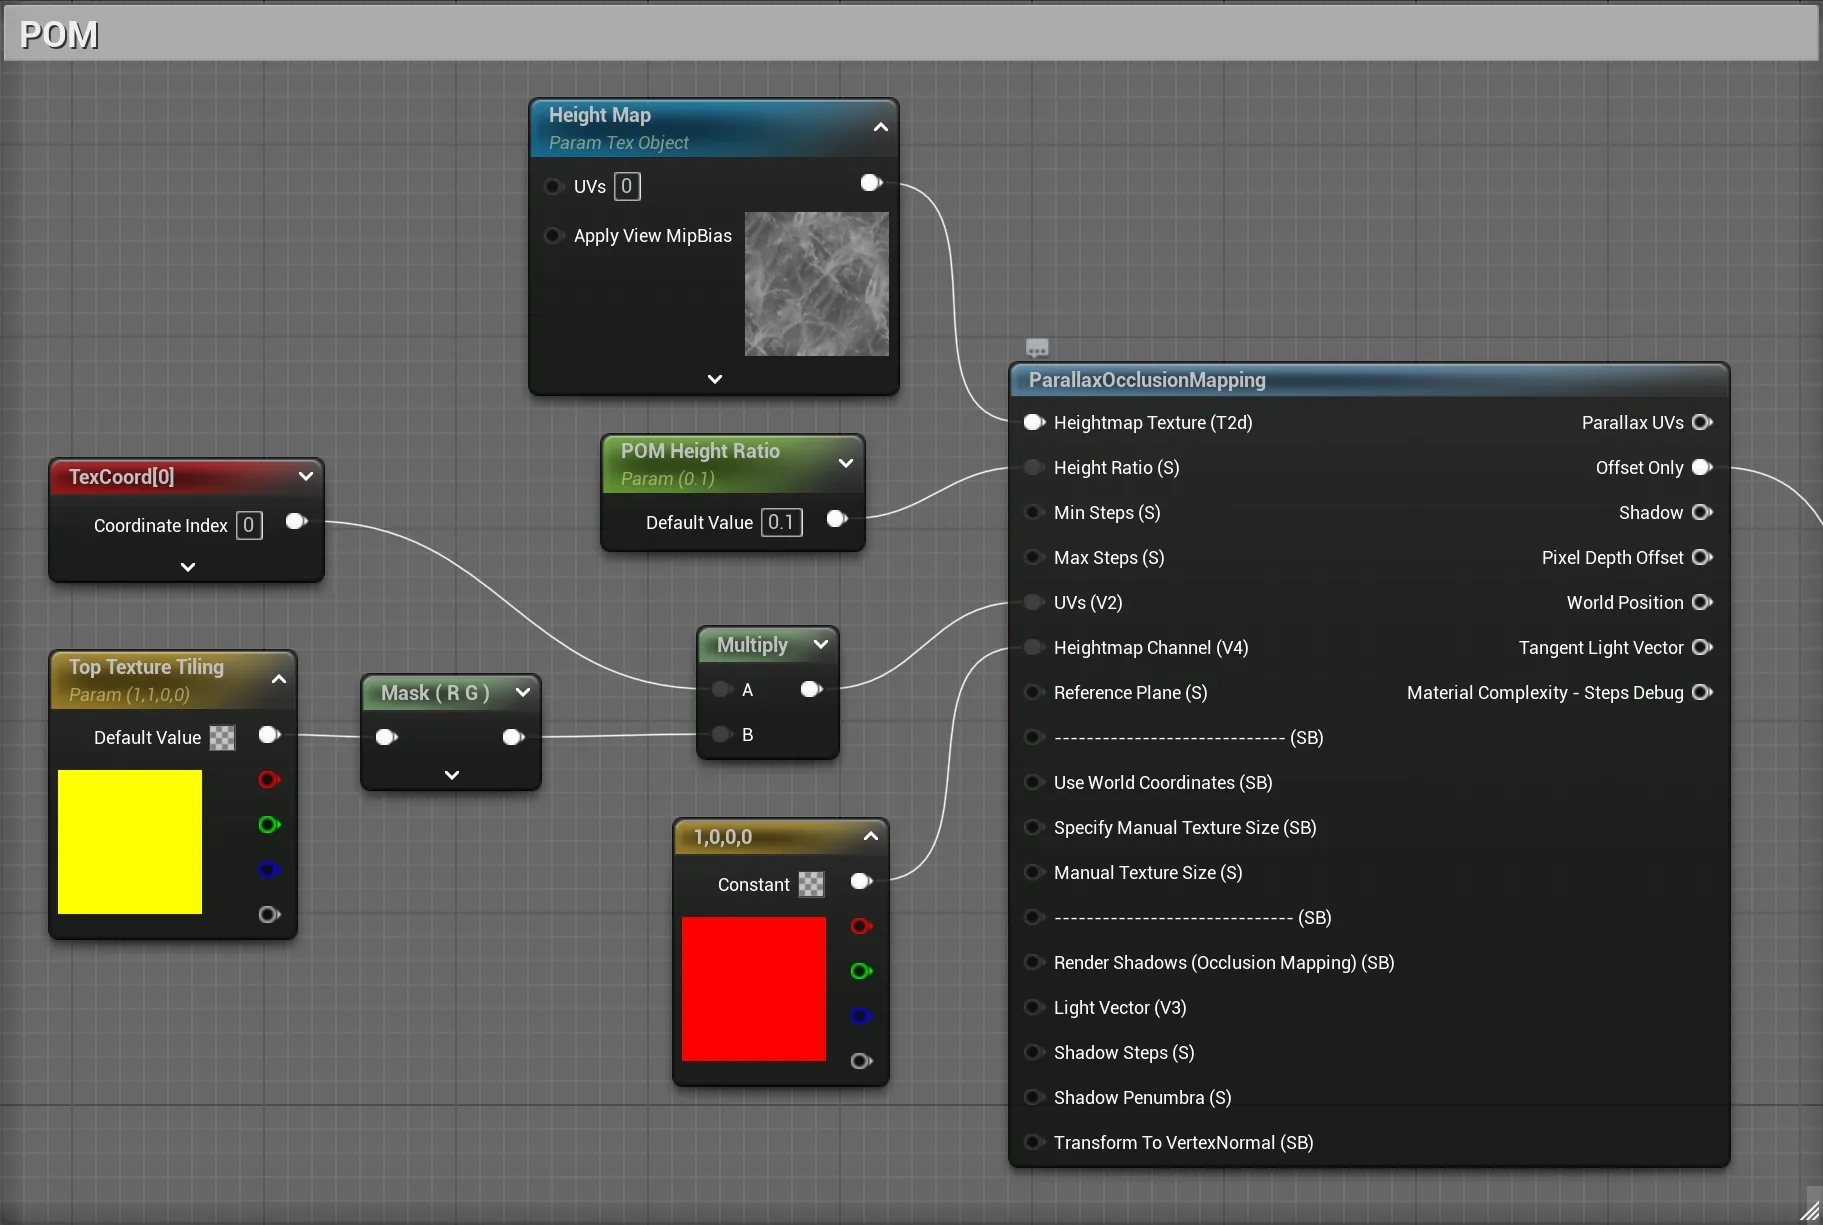This screenshot has height=1225, width=1823.
Task: Expand the TexCoord[0] node bottom chevron
Action: tap(187, 567)
